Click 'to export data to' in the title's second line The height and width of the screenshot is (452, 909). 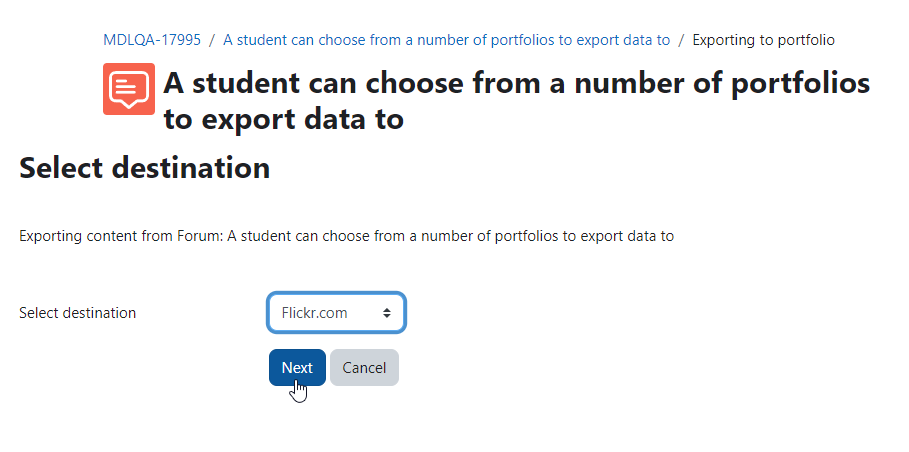tap(283, 119)
